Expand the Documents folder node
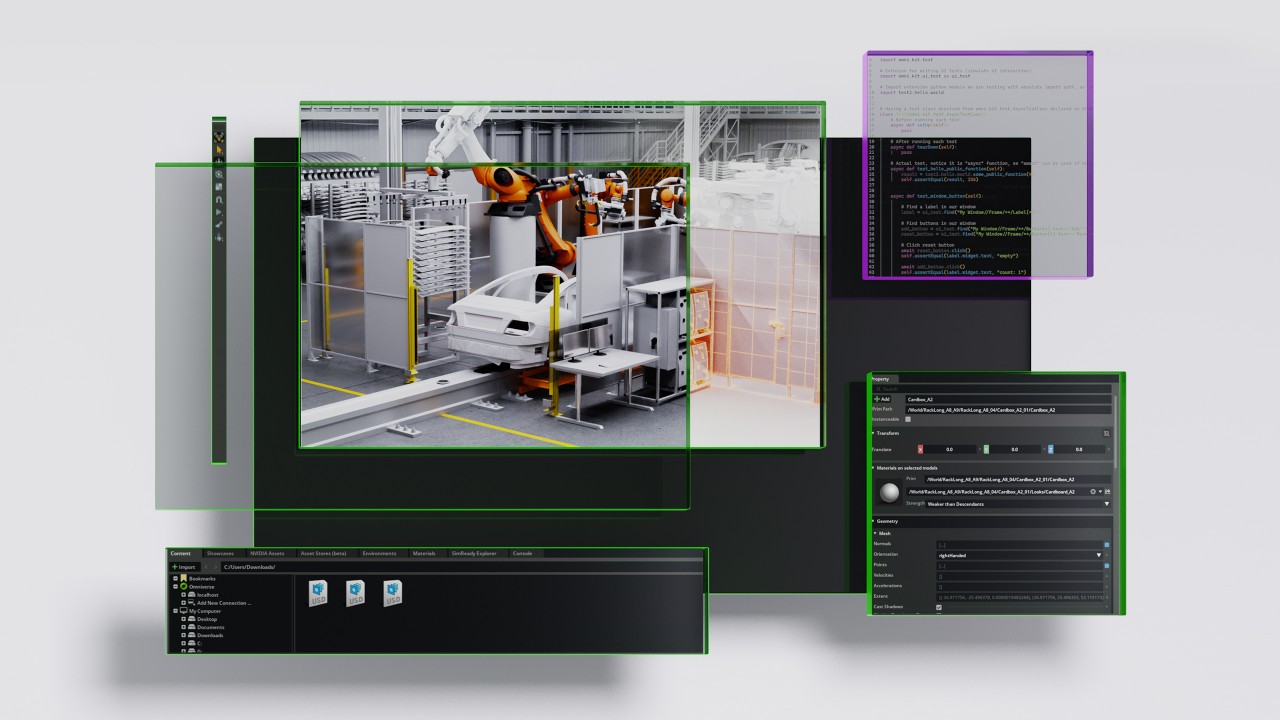The image size is (1280, 720). pos(184,627)
